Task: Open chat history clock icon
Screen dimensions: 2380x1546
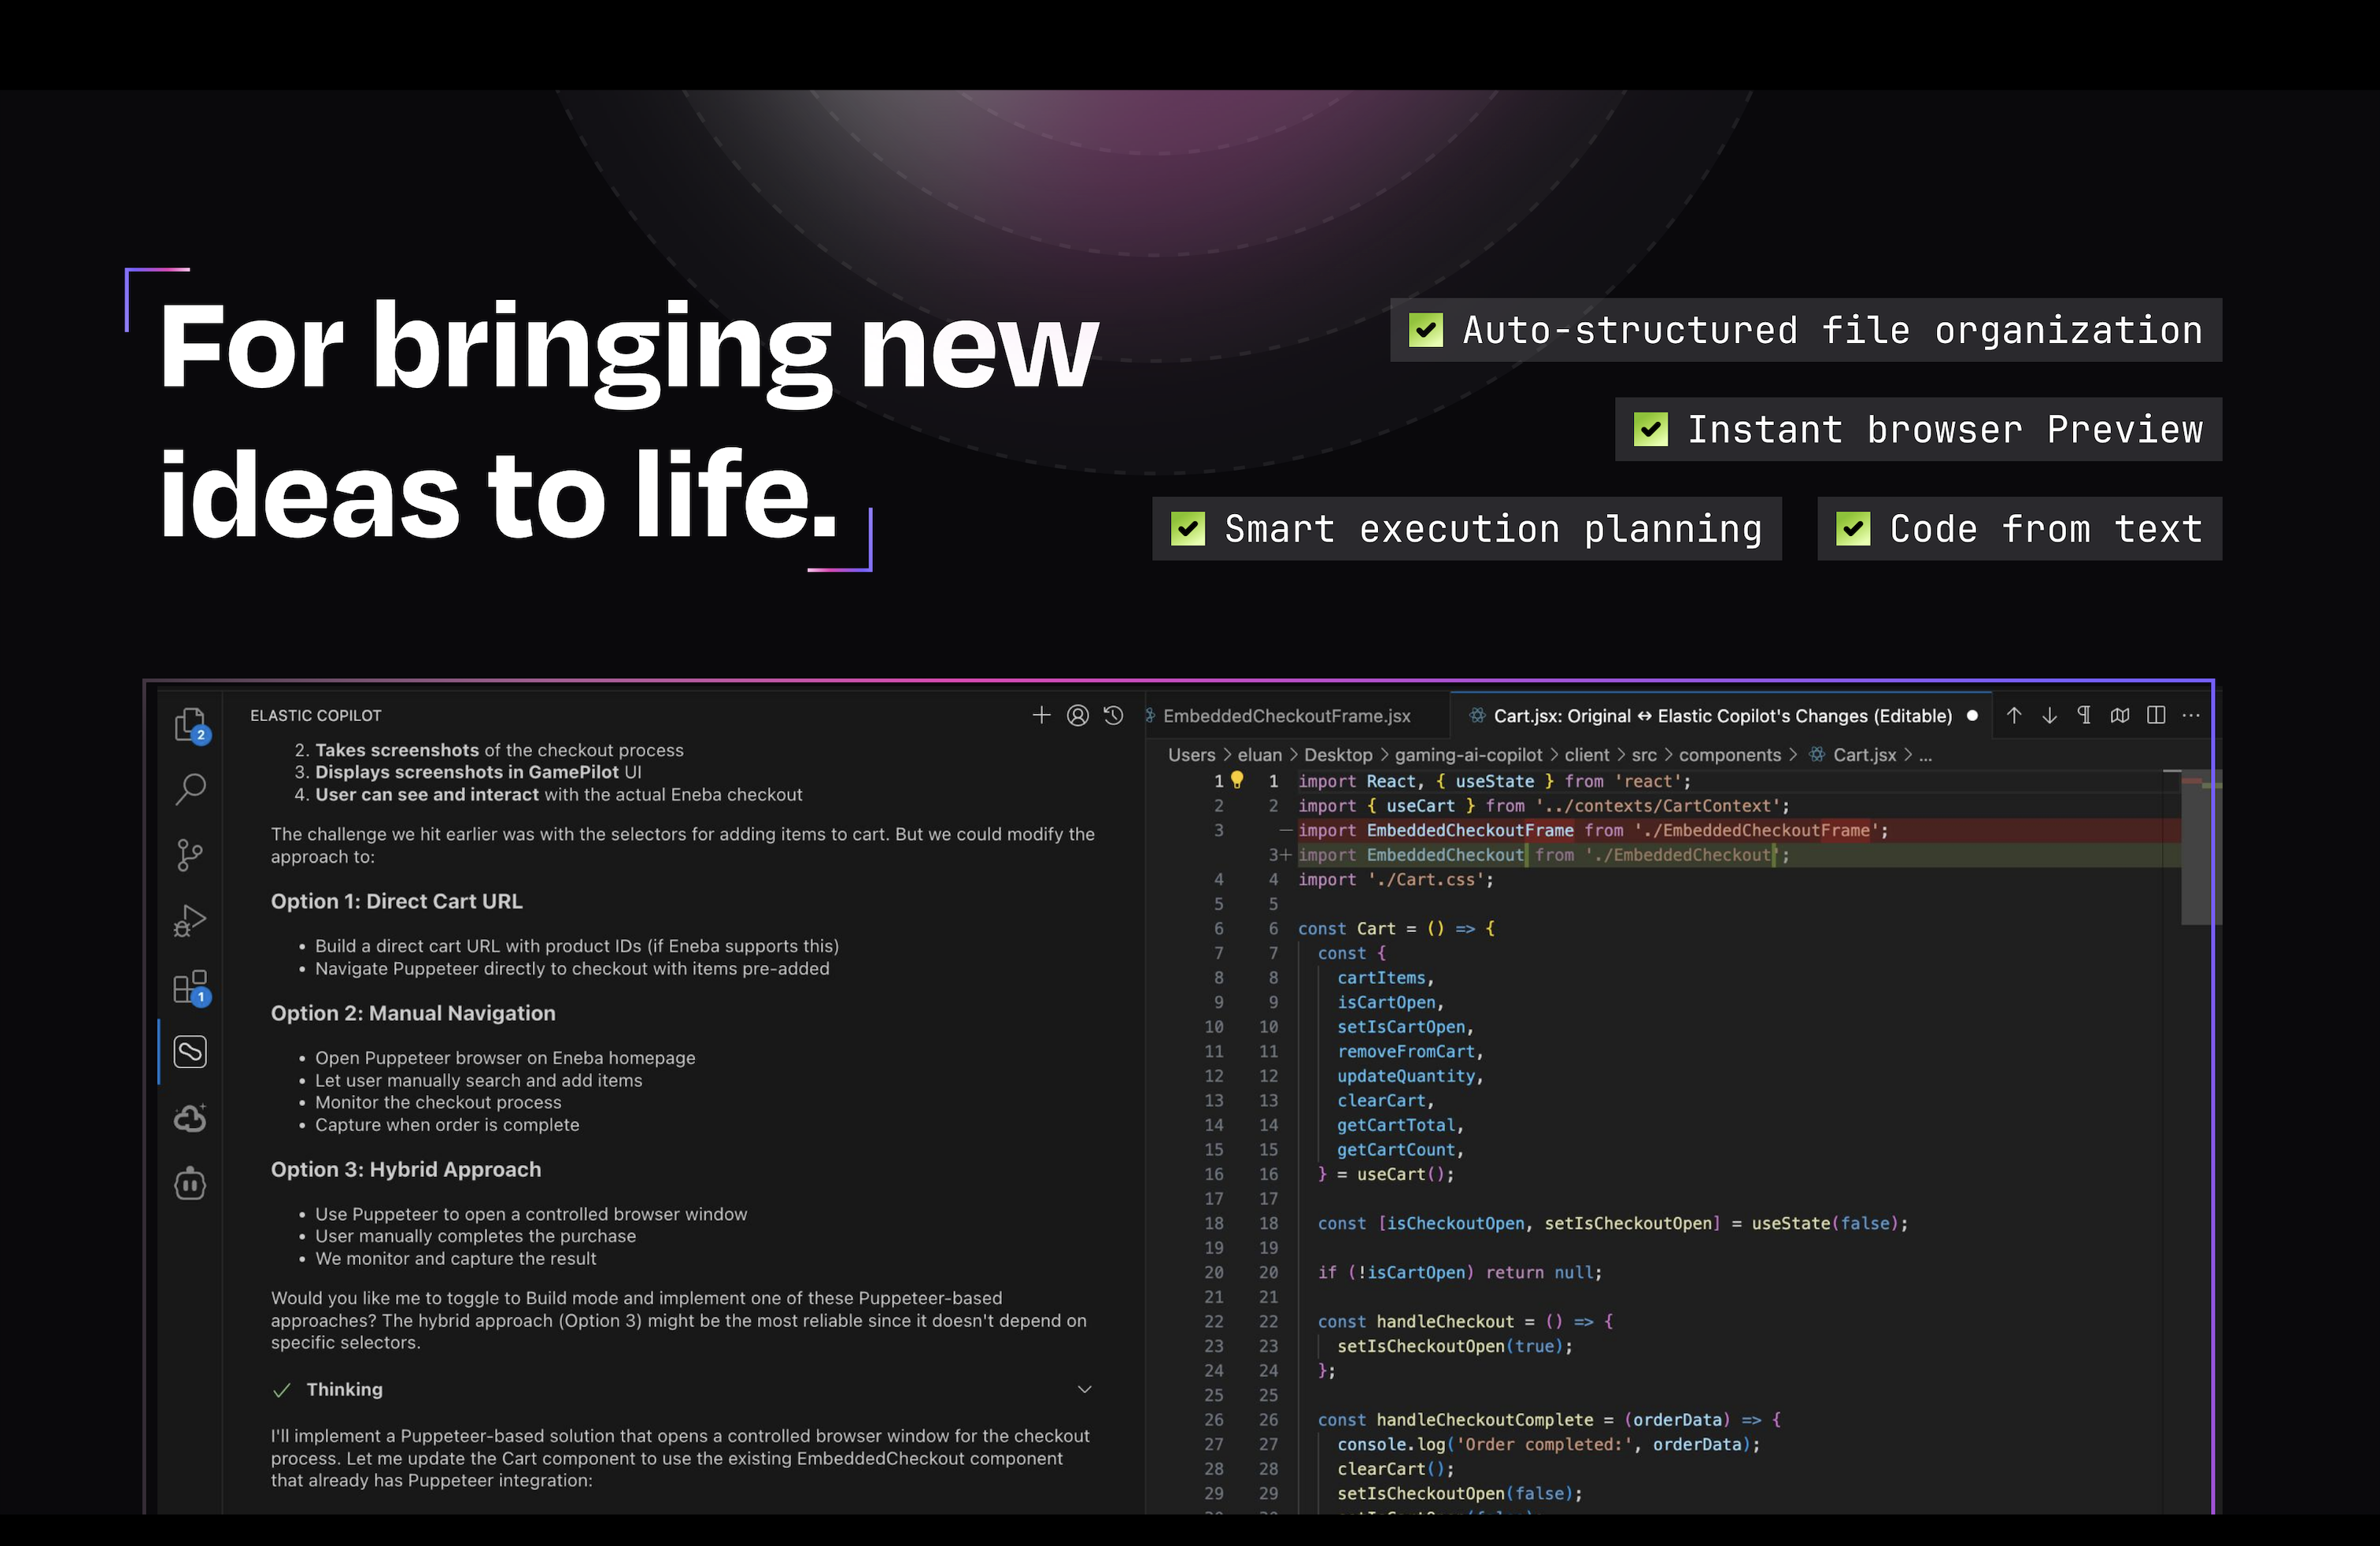Action: [x=1113, y=715]
